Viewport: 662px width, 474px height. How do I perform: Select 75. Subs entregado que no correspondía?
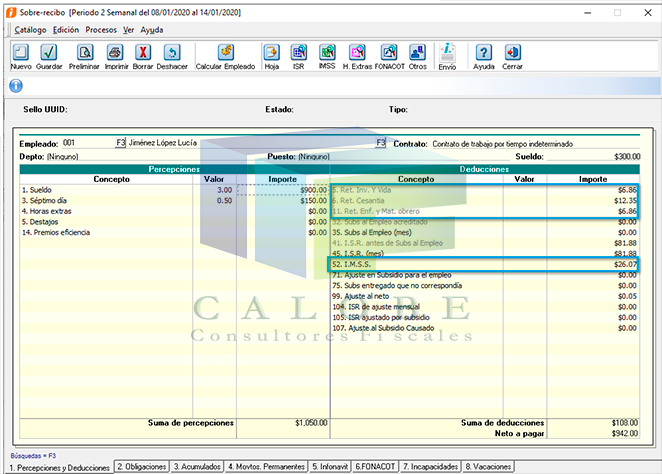[x=485, y=285]
